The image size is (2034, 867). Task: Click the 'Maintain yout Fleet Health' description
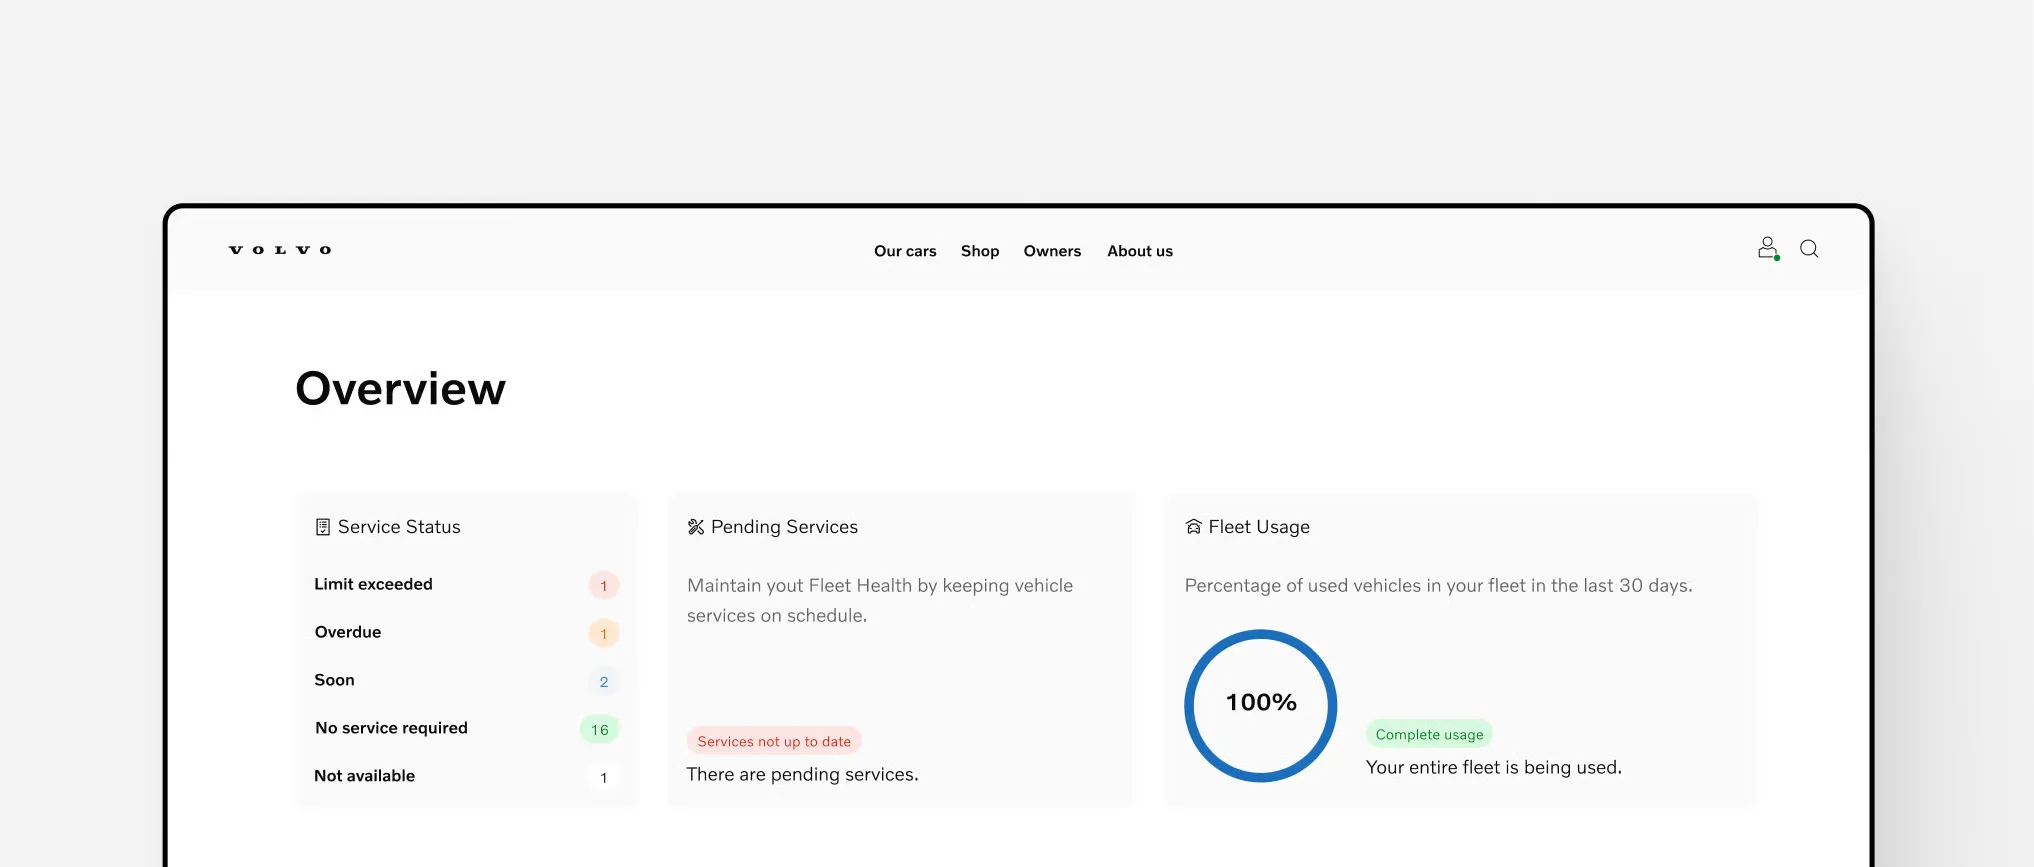click(x=880, y=600)
